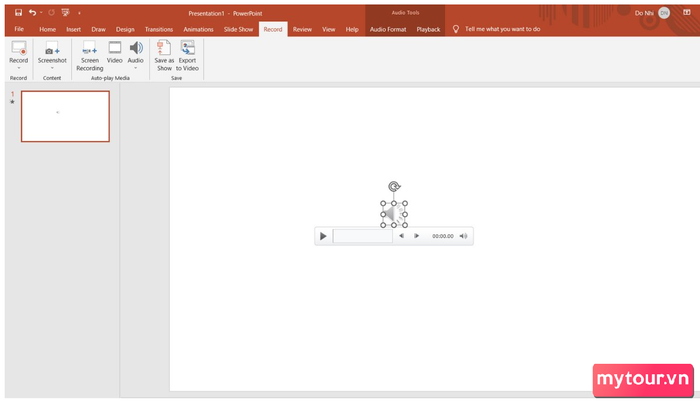Click the Tell me what you want to do box
The width and height of the screenshot is (700, 405).
(x=502, y=29)
